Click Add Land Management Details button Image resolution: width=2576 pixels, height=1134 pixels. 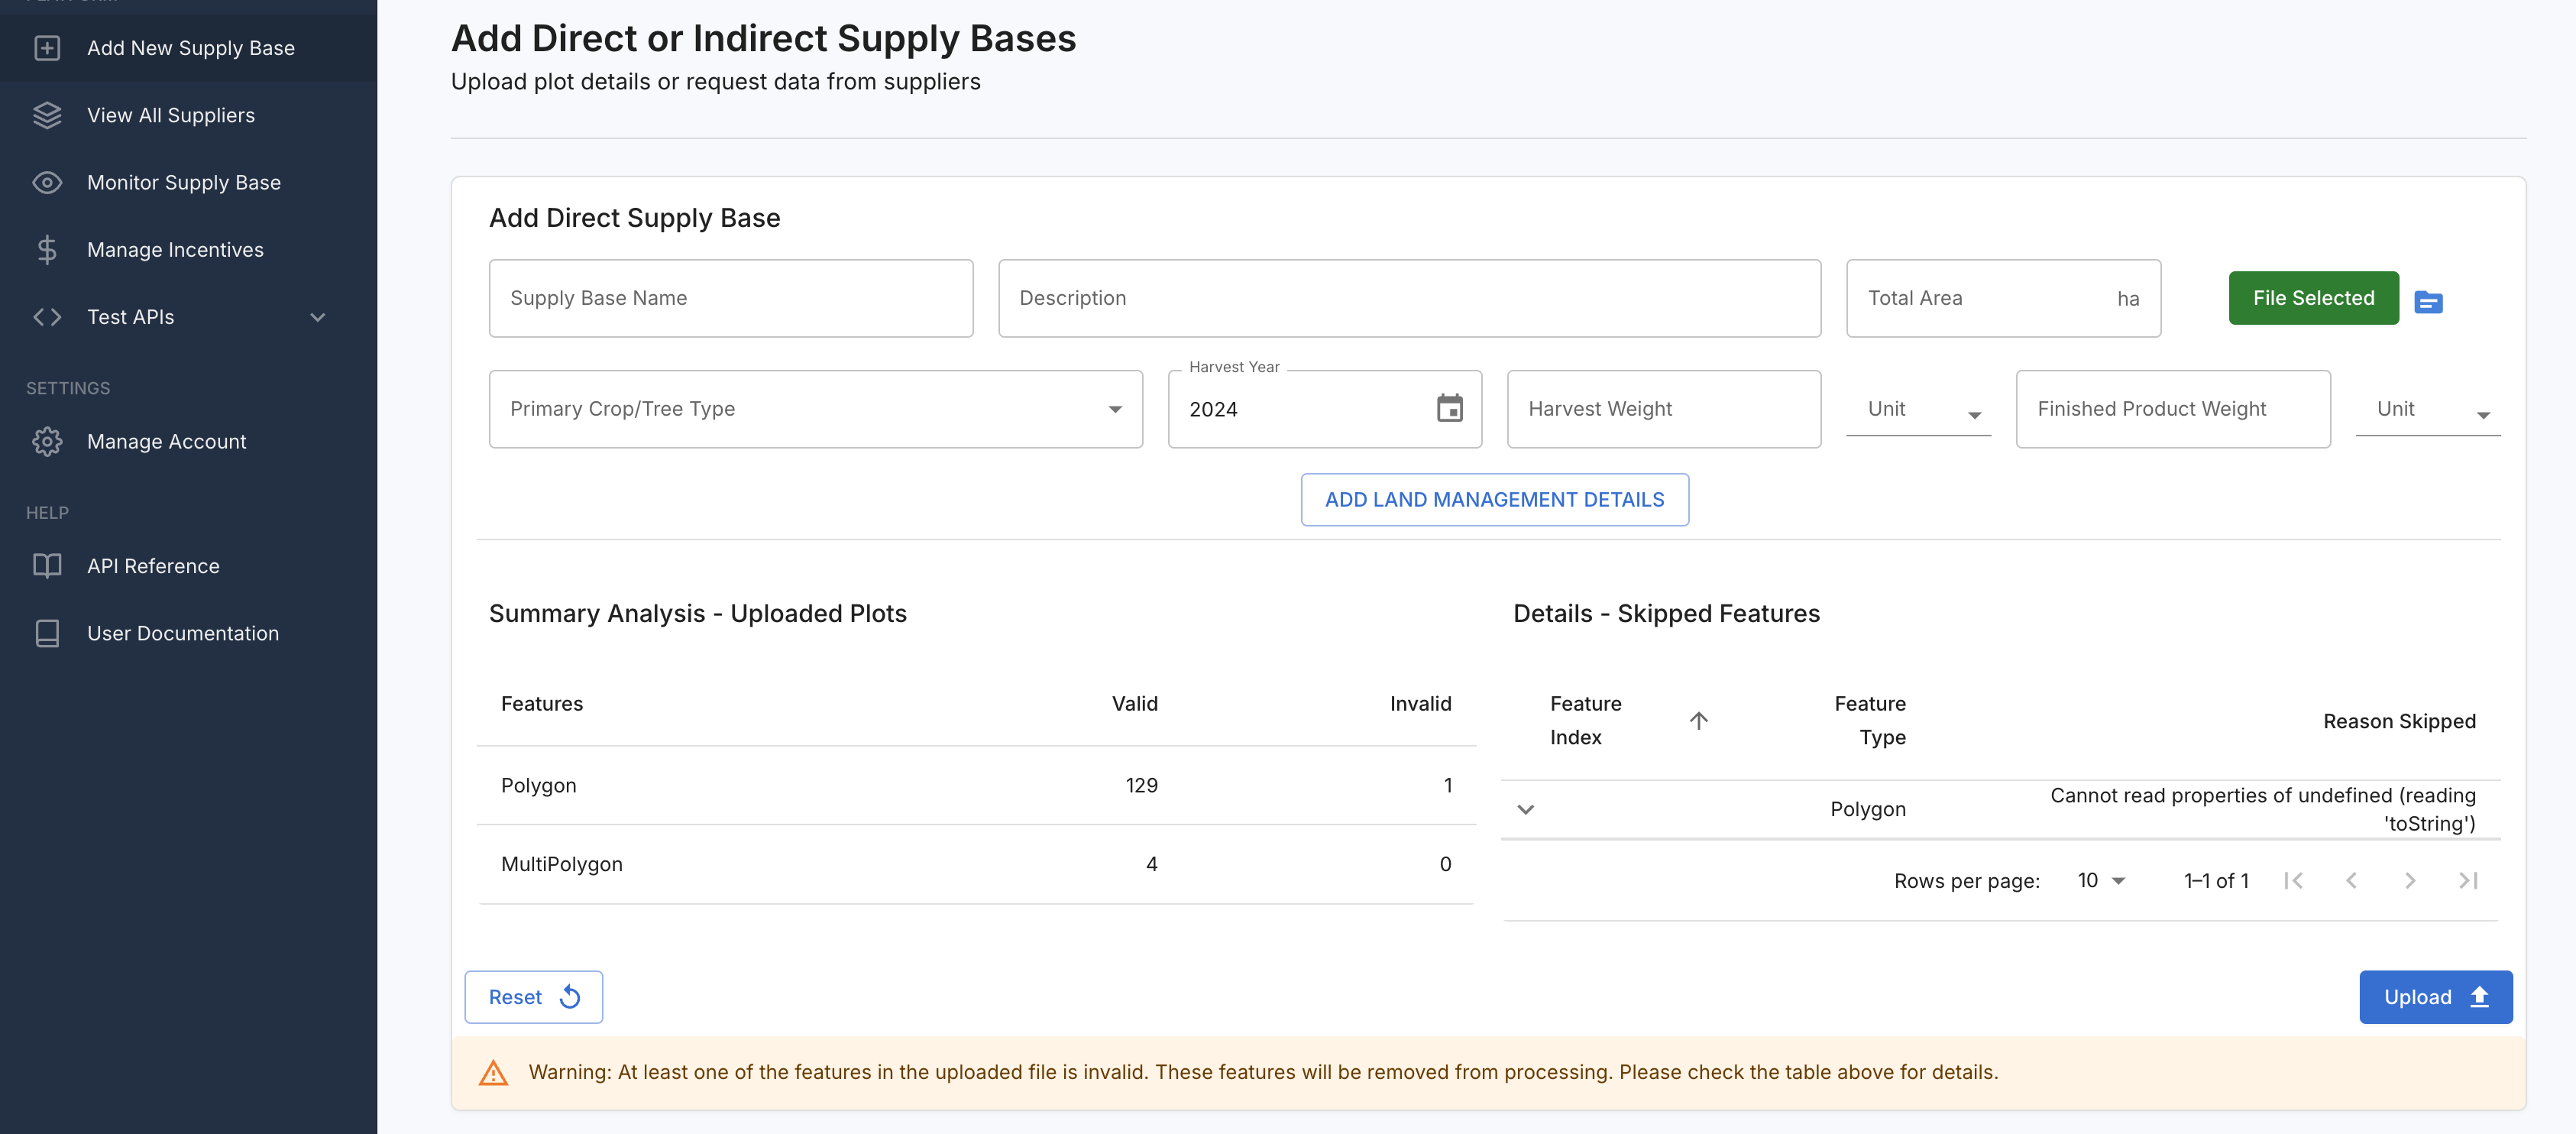point(1494,499)
